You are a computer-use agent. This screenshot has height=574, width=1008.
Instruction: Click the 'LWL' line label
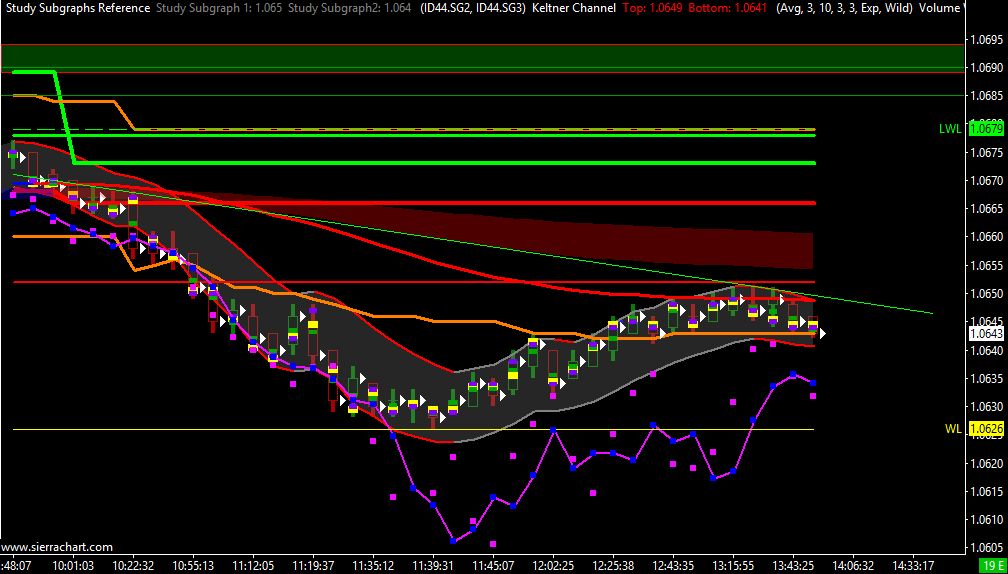950,129
